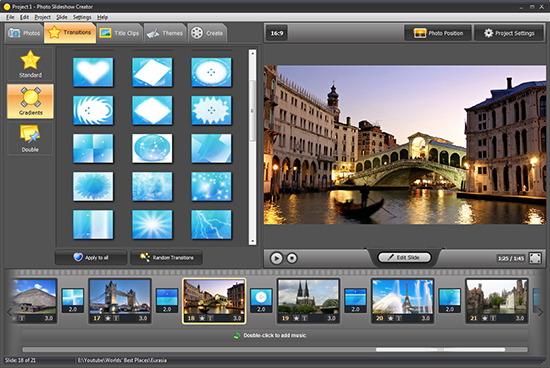Click transition icon after slide 19
Image resolution: width=550 pixels, height=368 pixels.
(x=355, y=300)
